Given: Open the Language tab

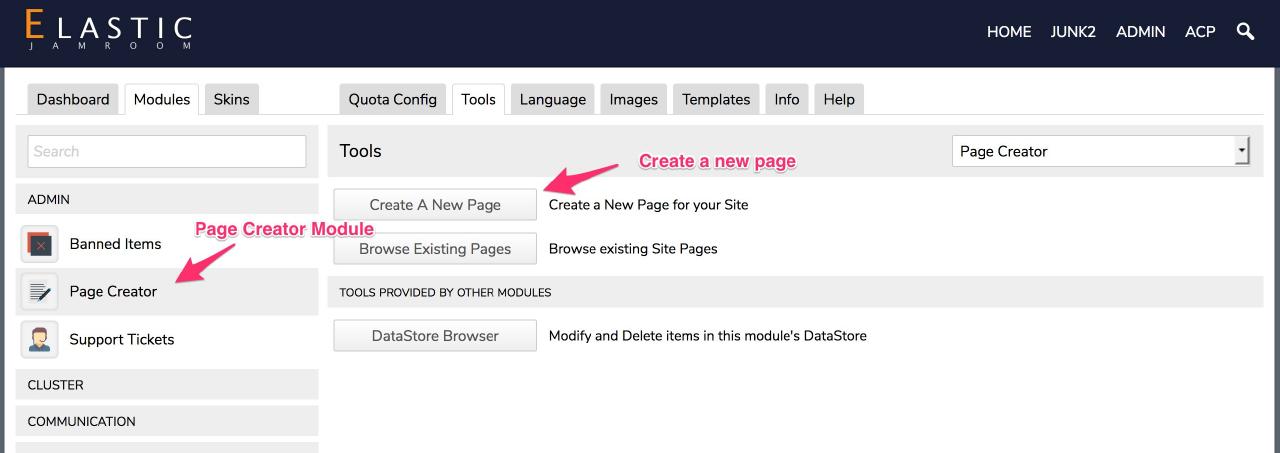Looking at the screenshot, I should click(552, 99).
